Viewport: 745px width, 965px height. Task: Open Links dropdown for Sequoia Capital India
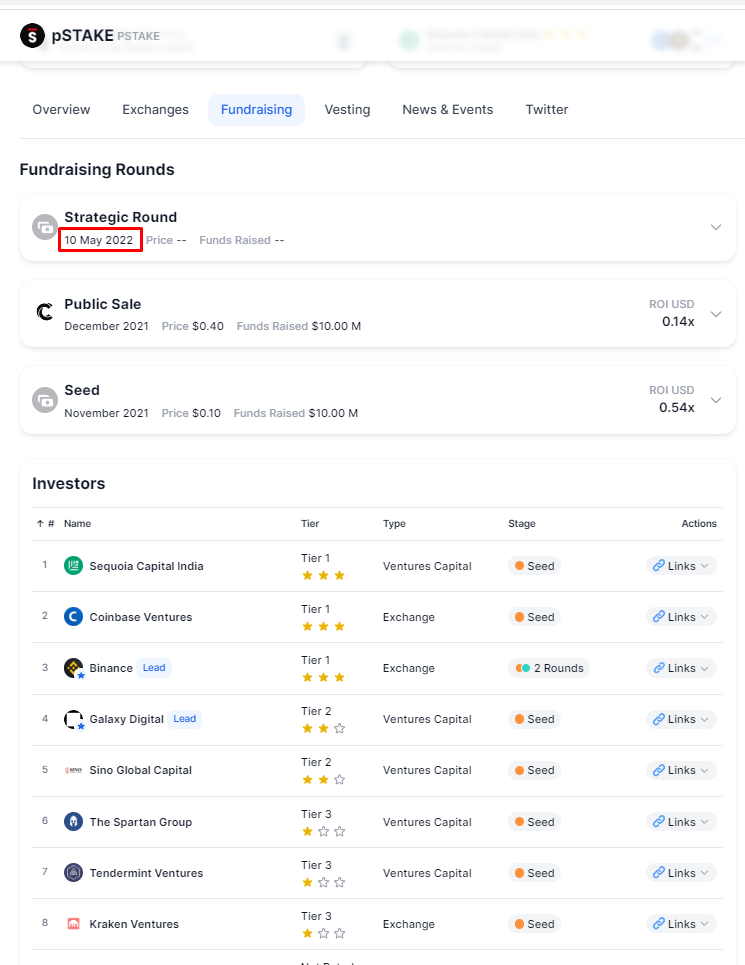click(x=681, y=566)
